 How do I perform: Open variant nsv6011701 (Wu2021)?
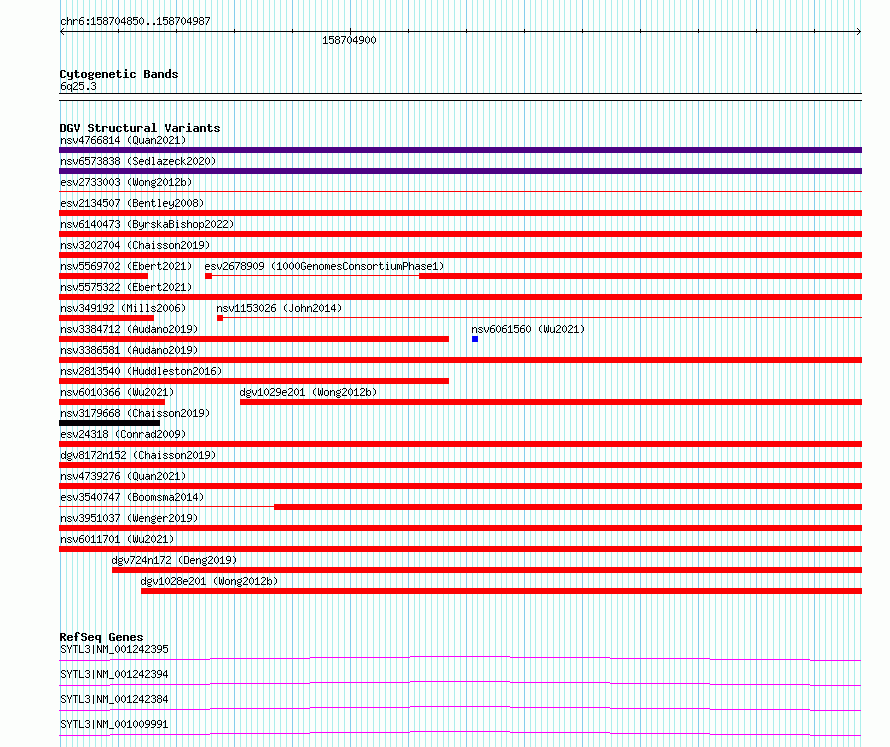[x=117, y=539]
